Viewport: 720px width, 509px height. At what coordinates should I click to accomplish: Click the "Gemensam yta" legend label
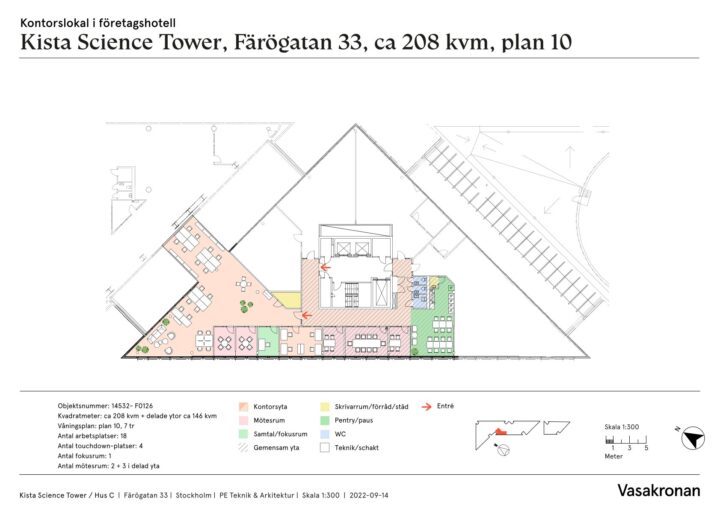[276, 447]
